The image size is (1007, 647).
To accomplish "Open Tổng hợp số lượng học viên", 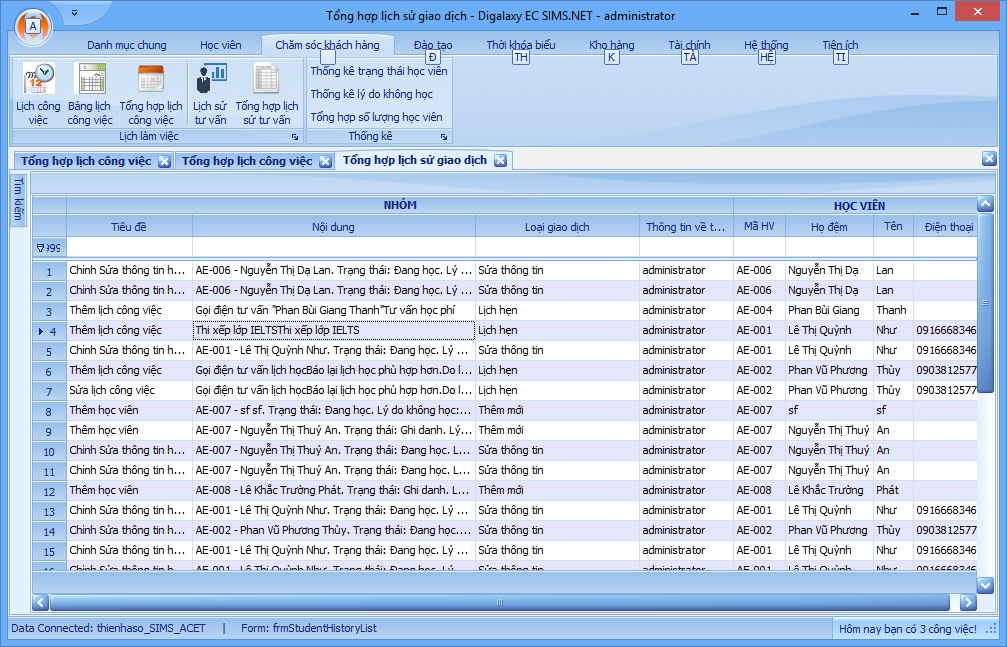I will (376, 117).
